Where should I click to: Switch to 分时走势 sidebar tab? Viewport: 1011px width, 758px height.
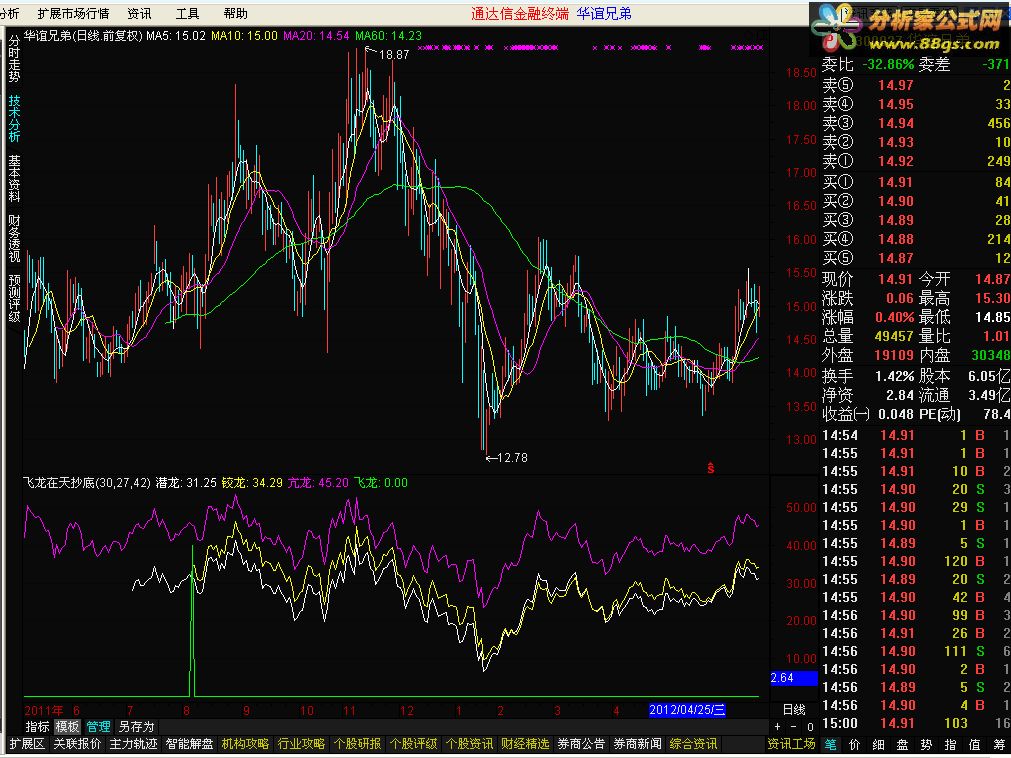coord(14,59)
